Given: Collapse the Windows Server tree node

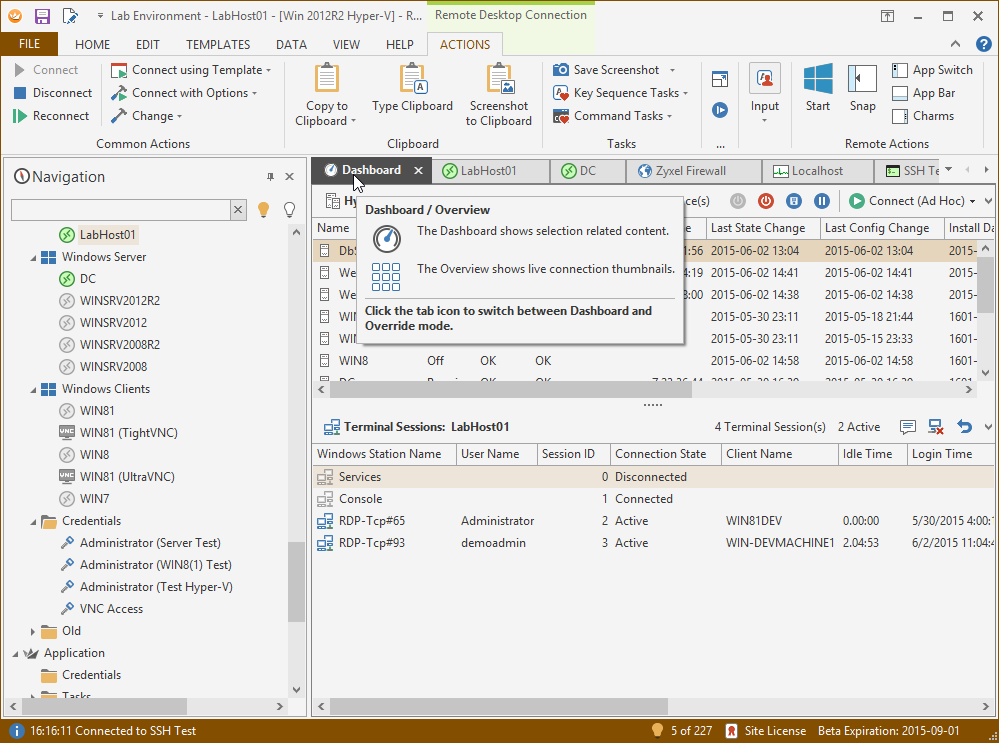Looking at the screenshot, I should click(34, 256).
